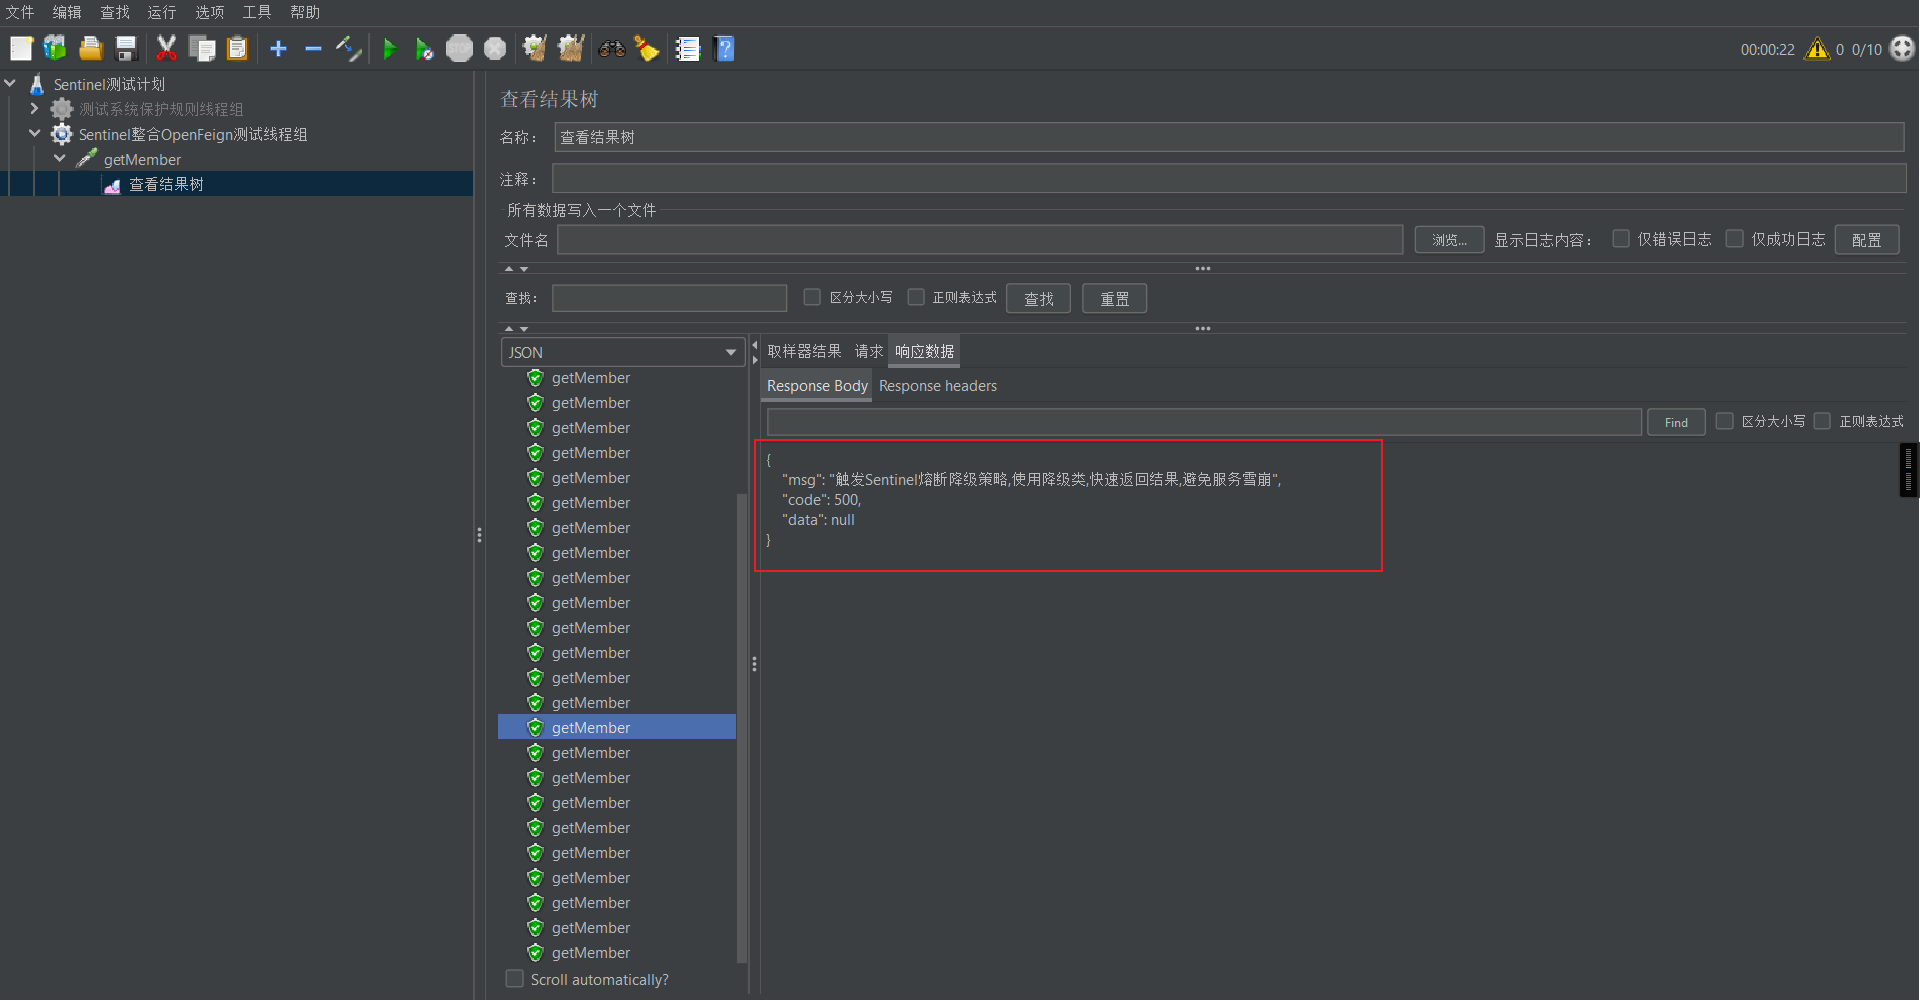
Task: Toggle the Scroll automatically checkbox
Action: (515, 979)
